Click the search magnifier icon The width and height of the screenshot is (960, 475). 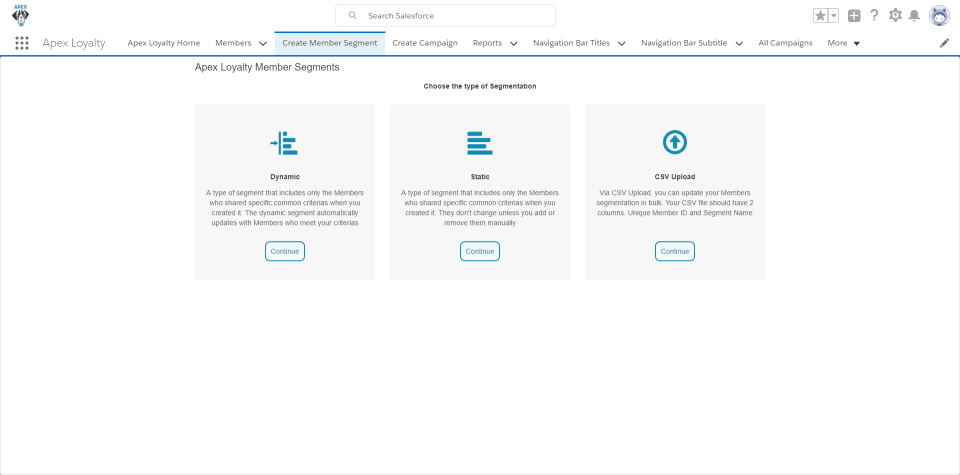tap(353, 15)
